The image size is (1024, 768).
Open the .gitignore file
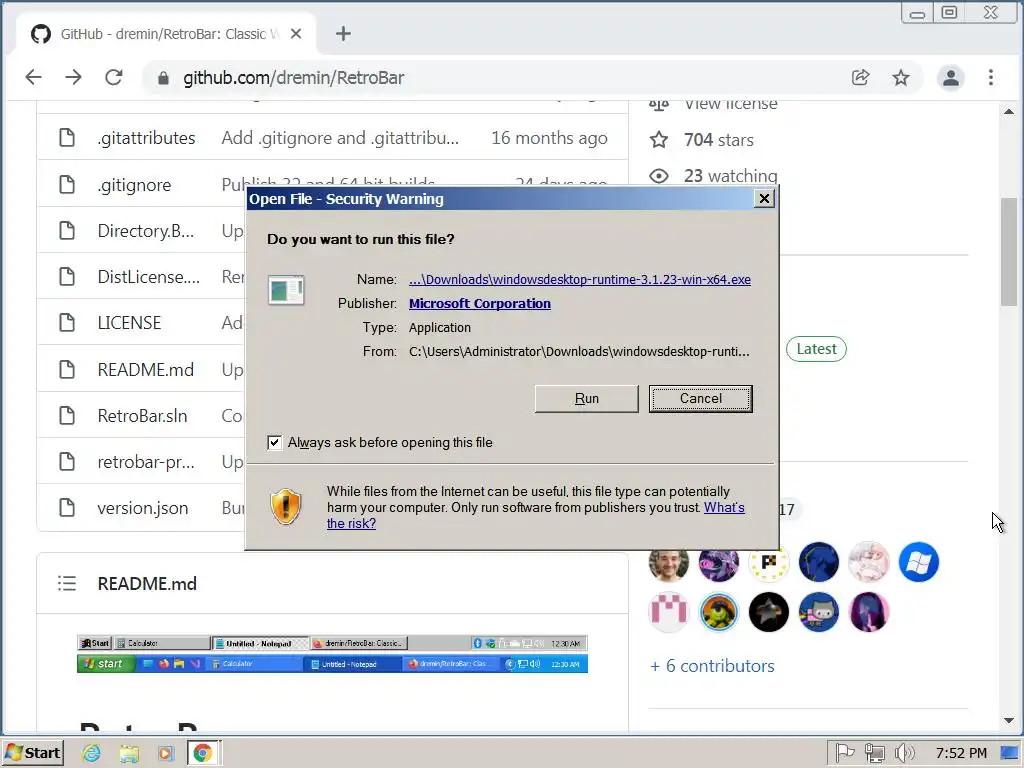tap(134, 185)
